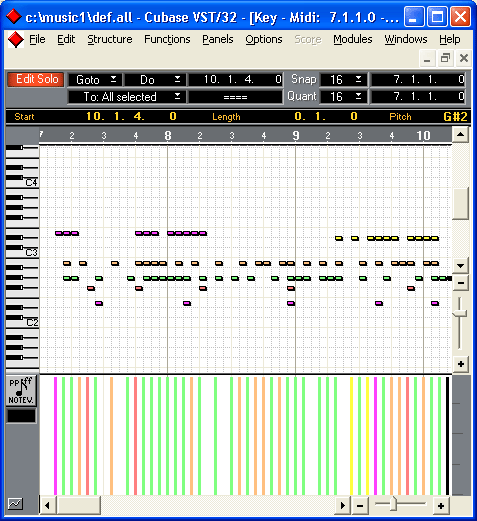The width and height of the screenshot is (477, 521).
Task: Click bar 10 in the ruler
Action: pyautogui.click(x=423, y=136)
